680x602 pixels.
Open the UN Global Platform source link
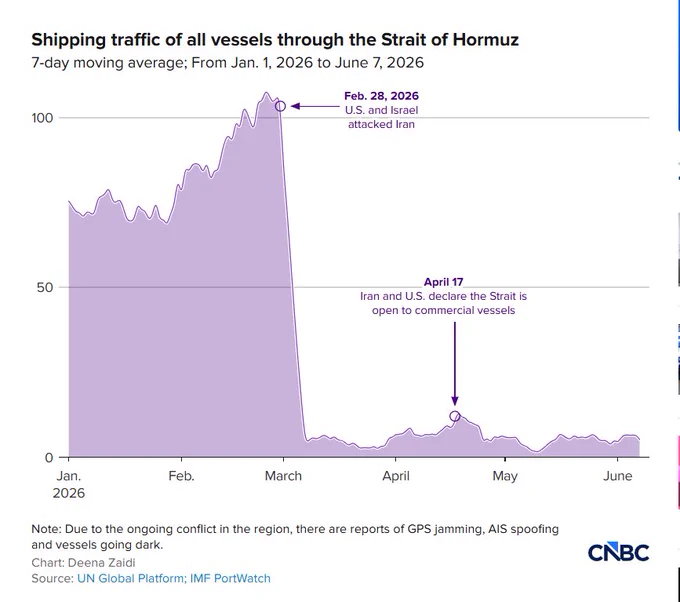pyautogui.click(x=130, y=579)
